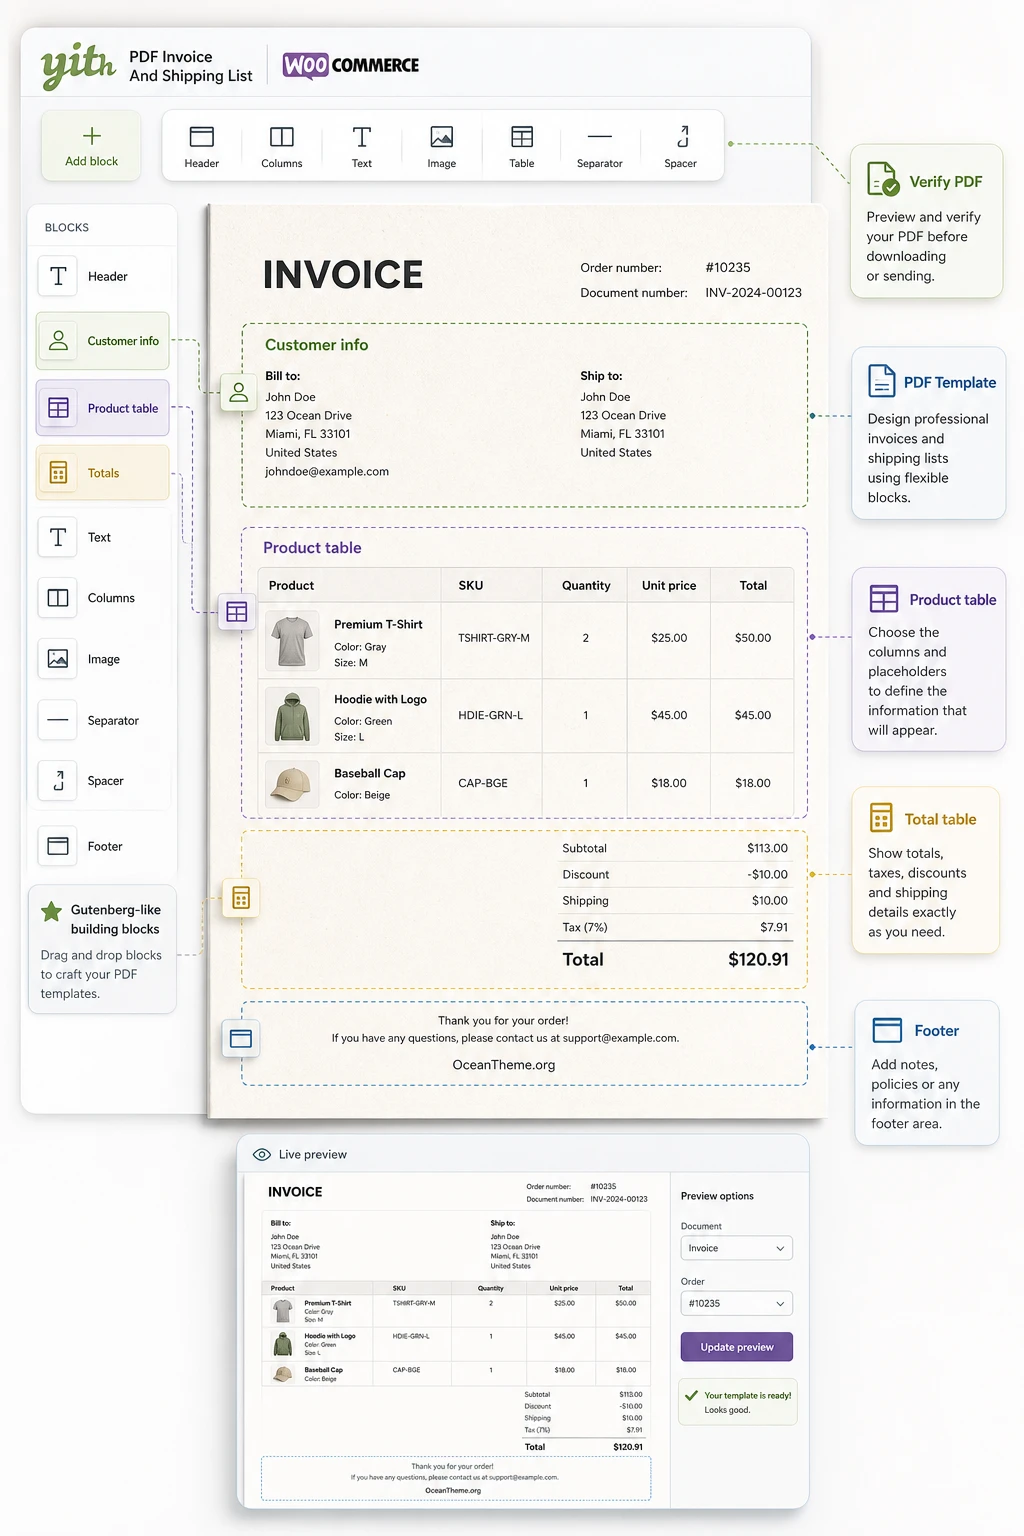Click Baseball Cap product thumbnail

292,783
